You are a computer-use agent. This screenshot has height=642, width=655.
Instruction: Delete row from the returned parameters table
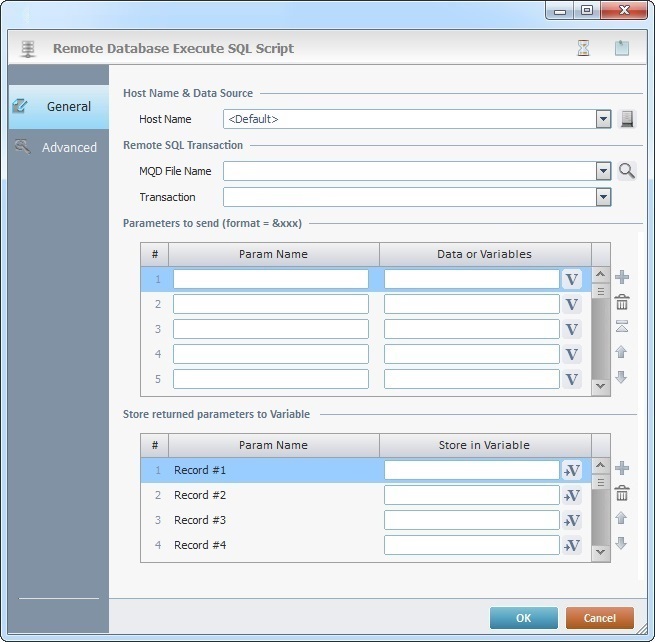click(x=621, y=493)
